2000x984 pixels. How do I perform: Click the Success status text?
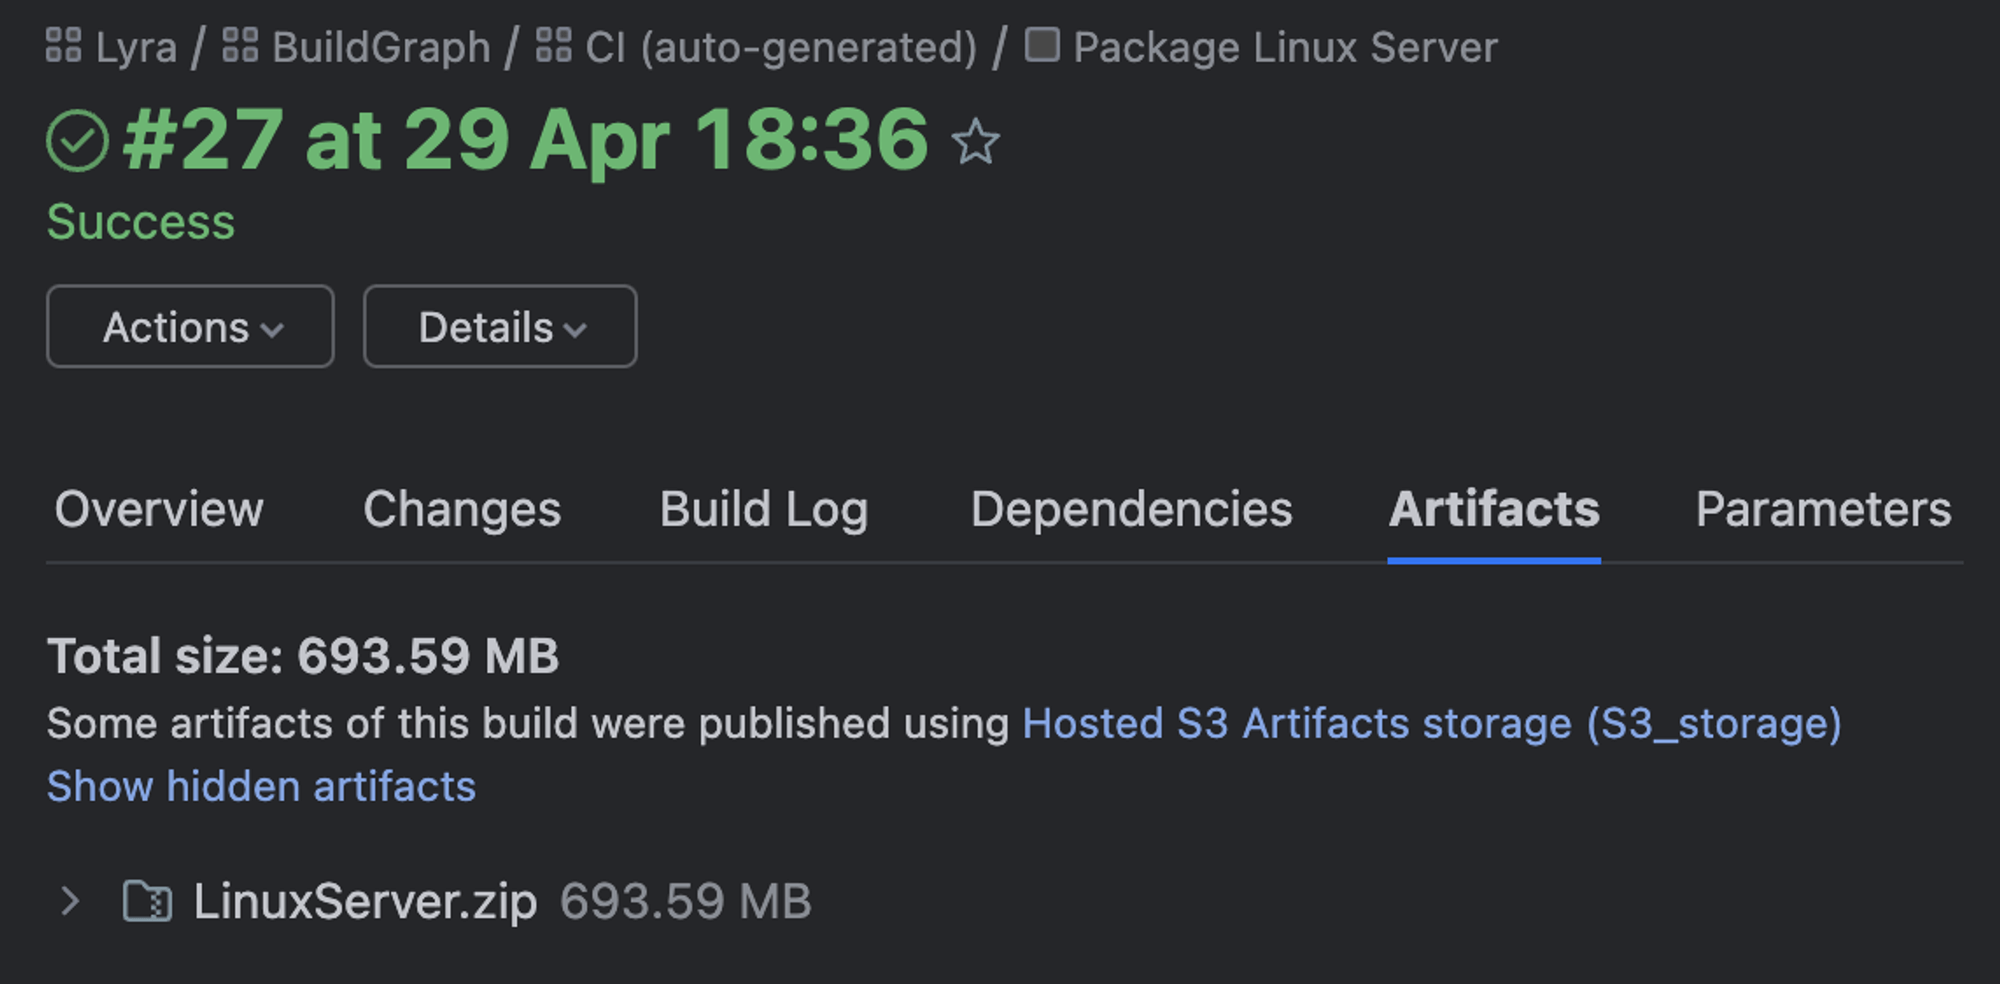click(141, 222)
